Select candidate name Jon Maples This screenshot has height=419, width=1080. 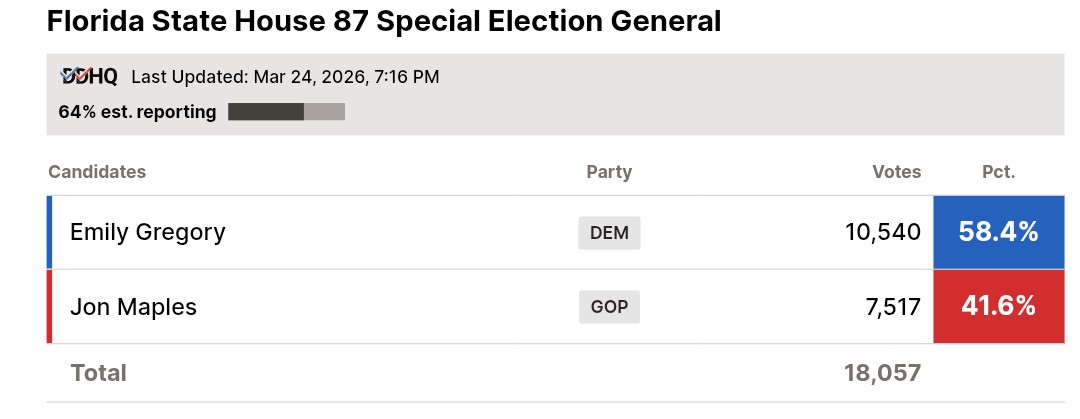(x=133, y=307)
